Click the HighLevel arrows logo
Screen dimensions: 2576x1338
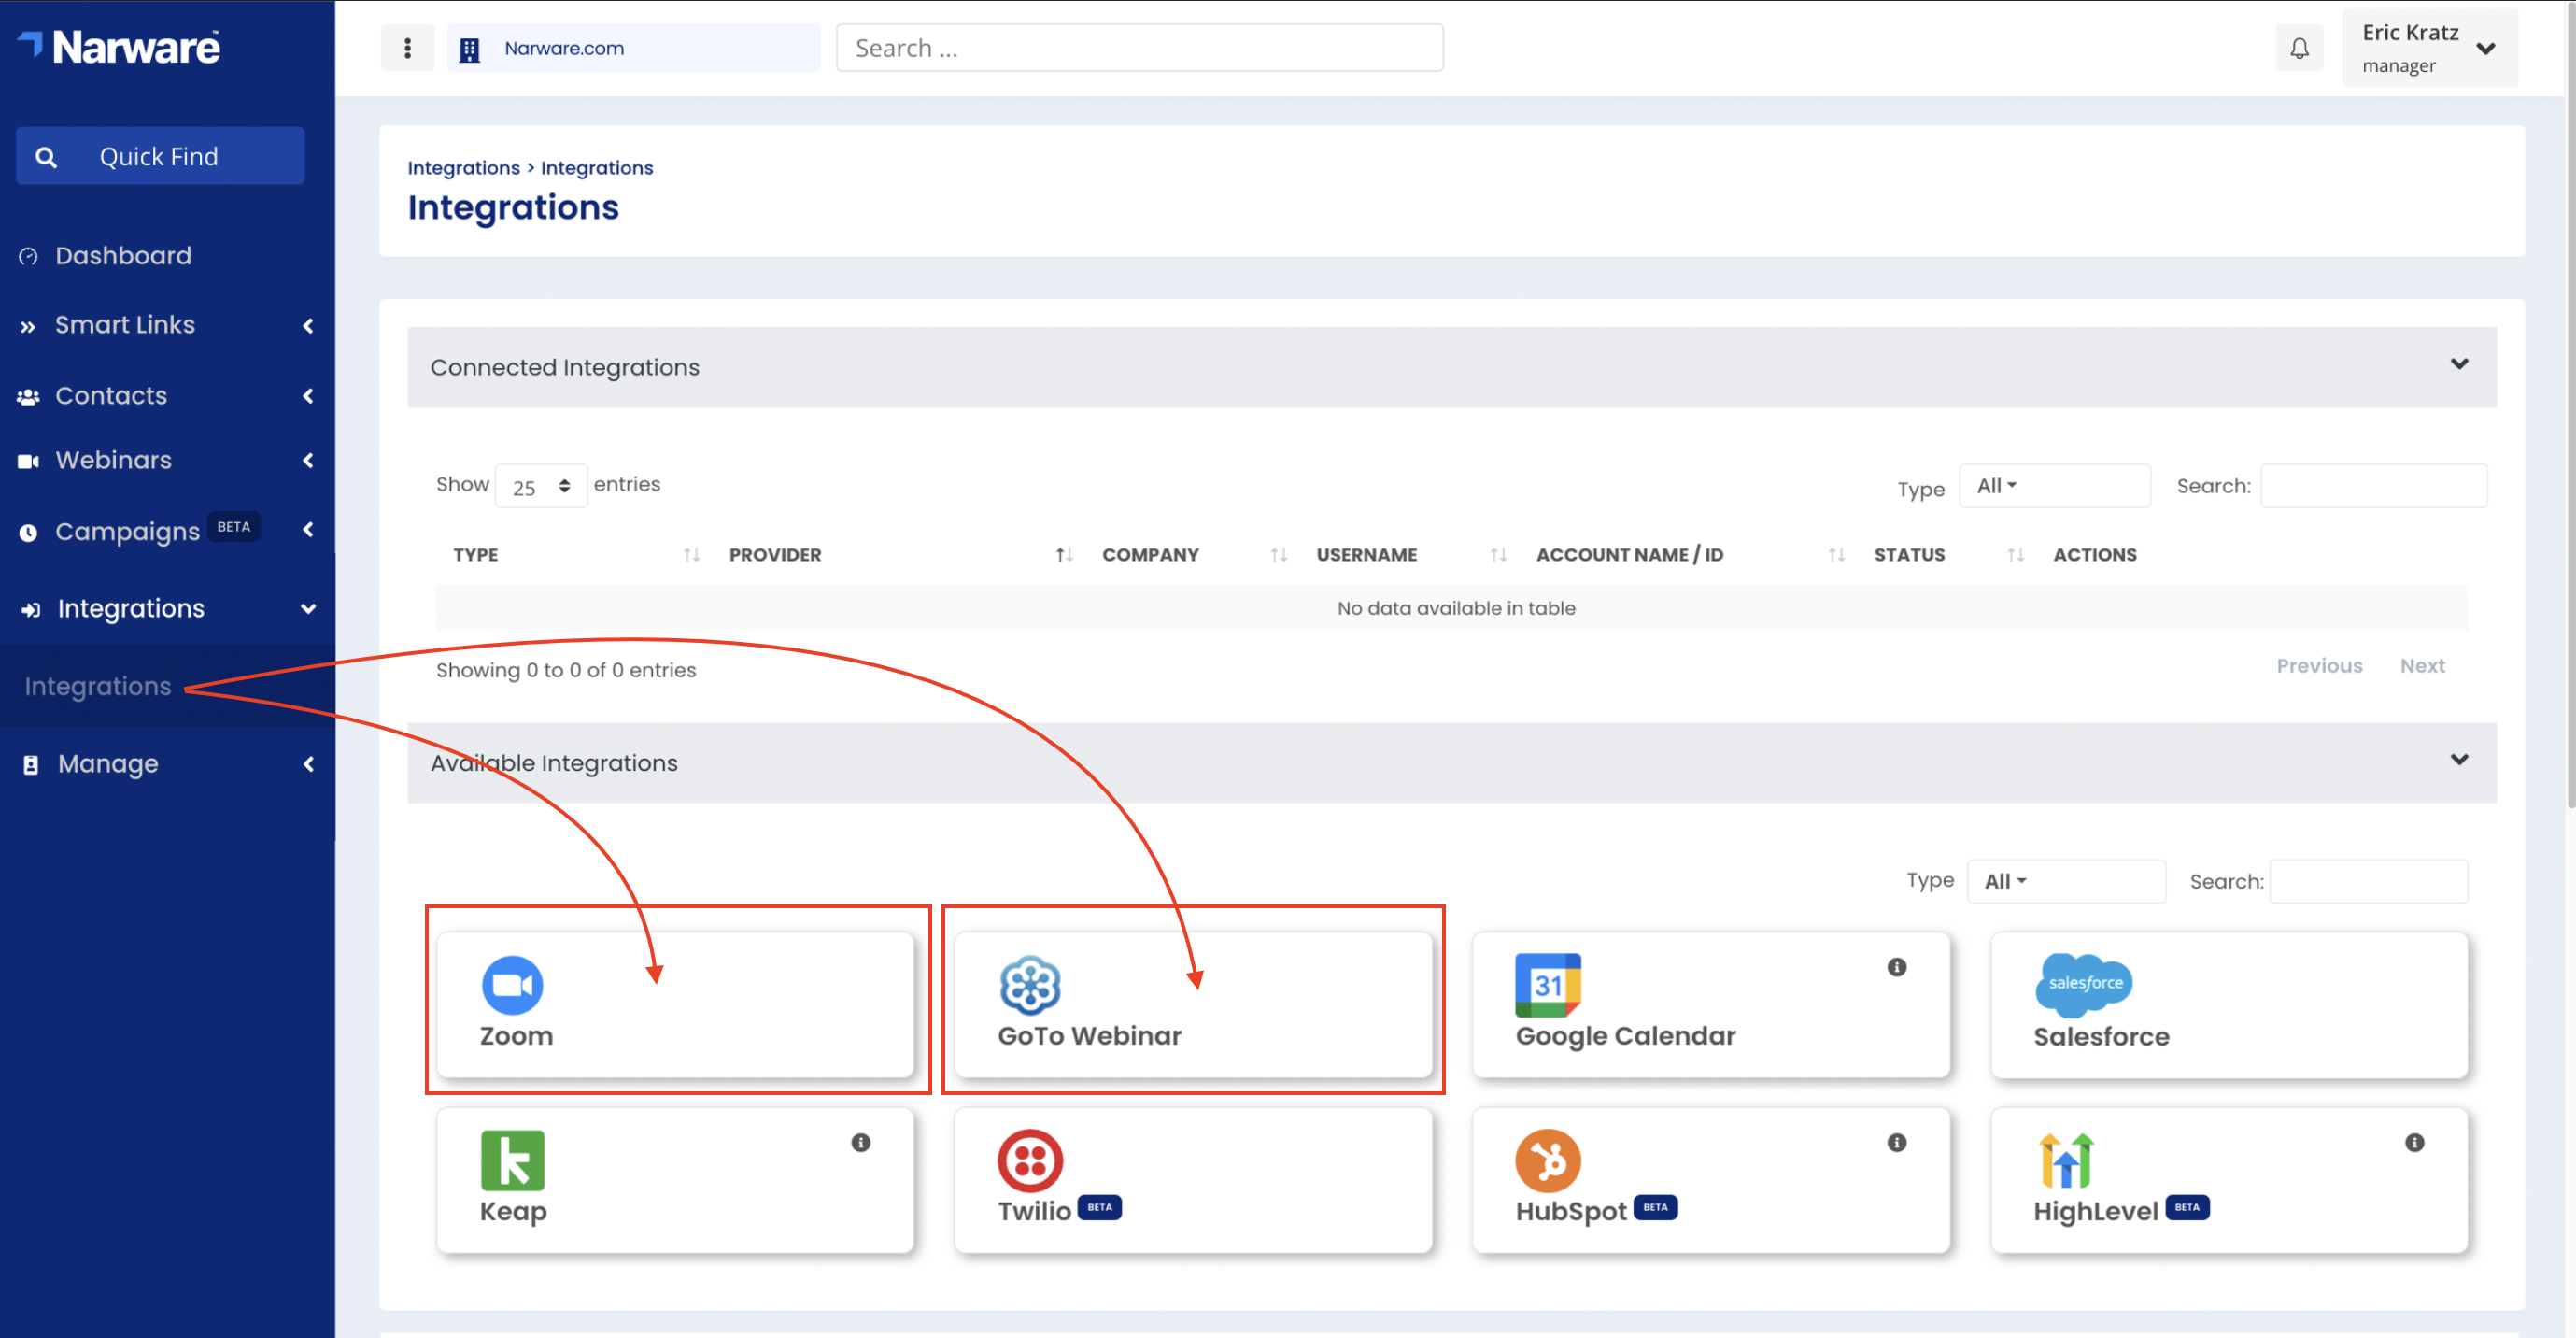(2065, 1160)
